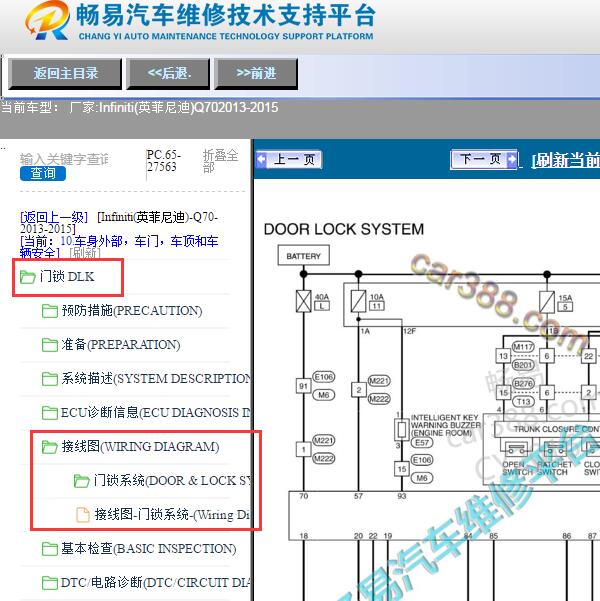600x601 pixels.
Task: Click the B276 connector label
Action: pos(523,383)
